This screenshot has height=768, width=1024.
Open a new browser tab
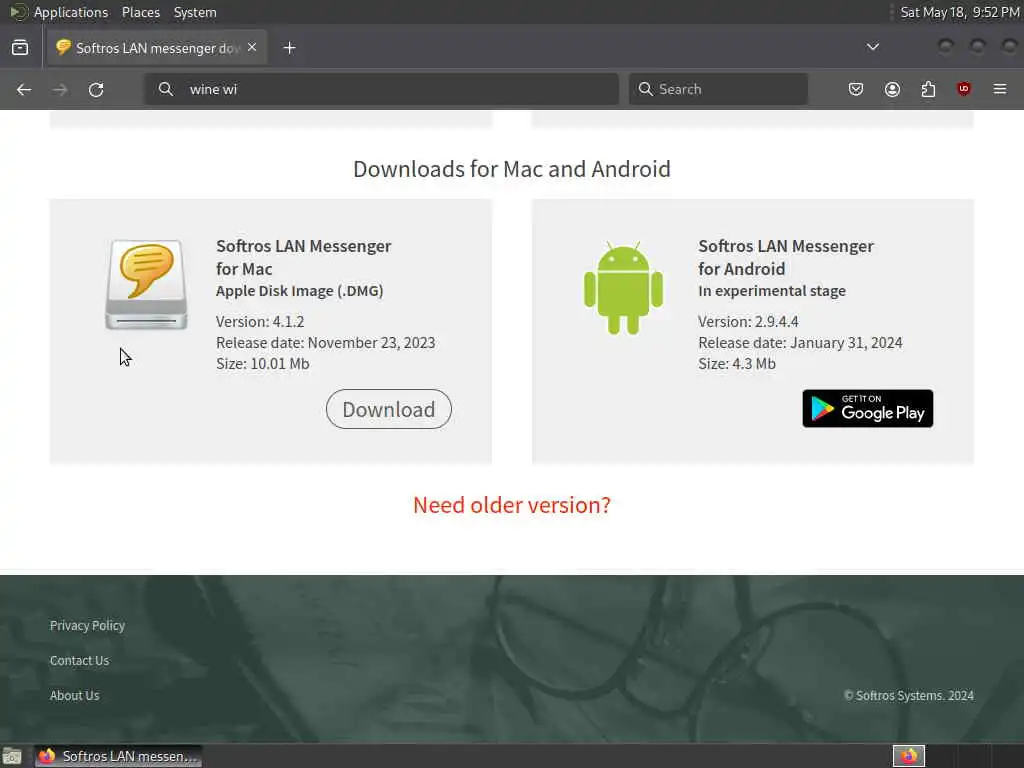click(x=290, y=48)
